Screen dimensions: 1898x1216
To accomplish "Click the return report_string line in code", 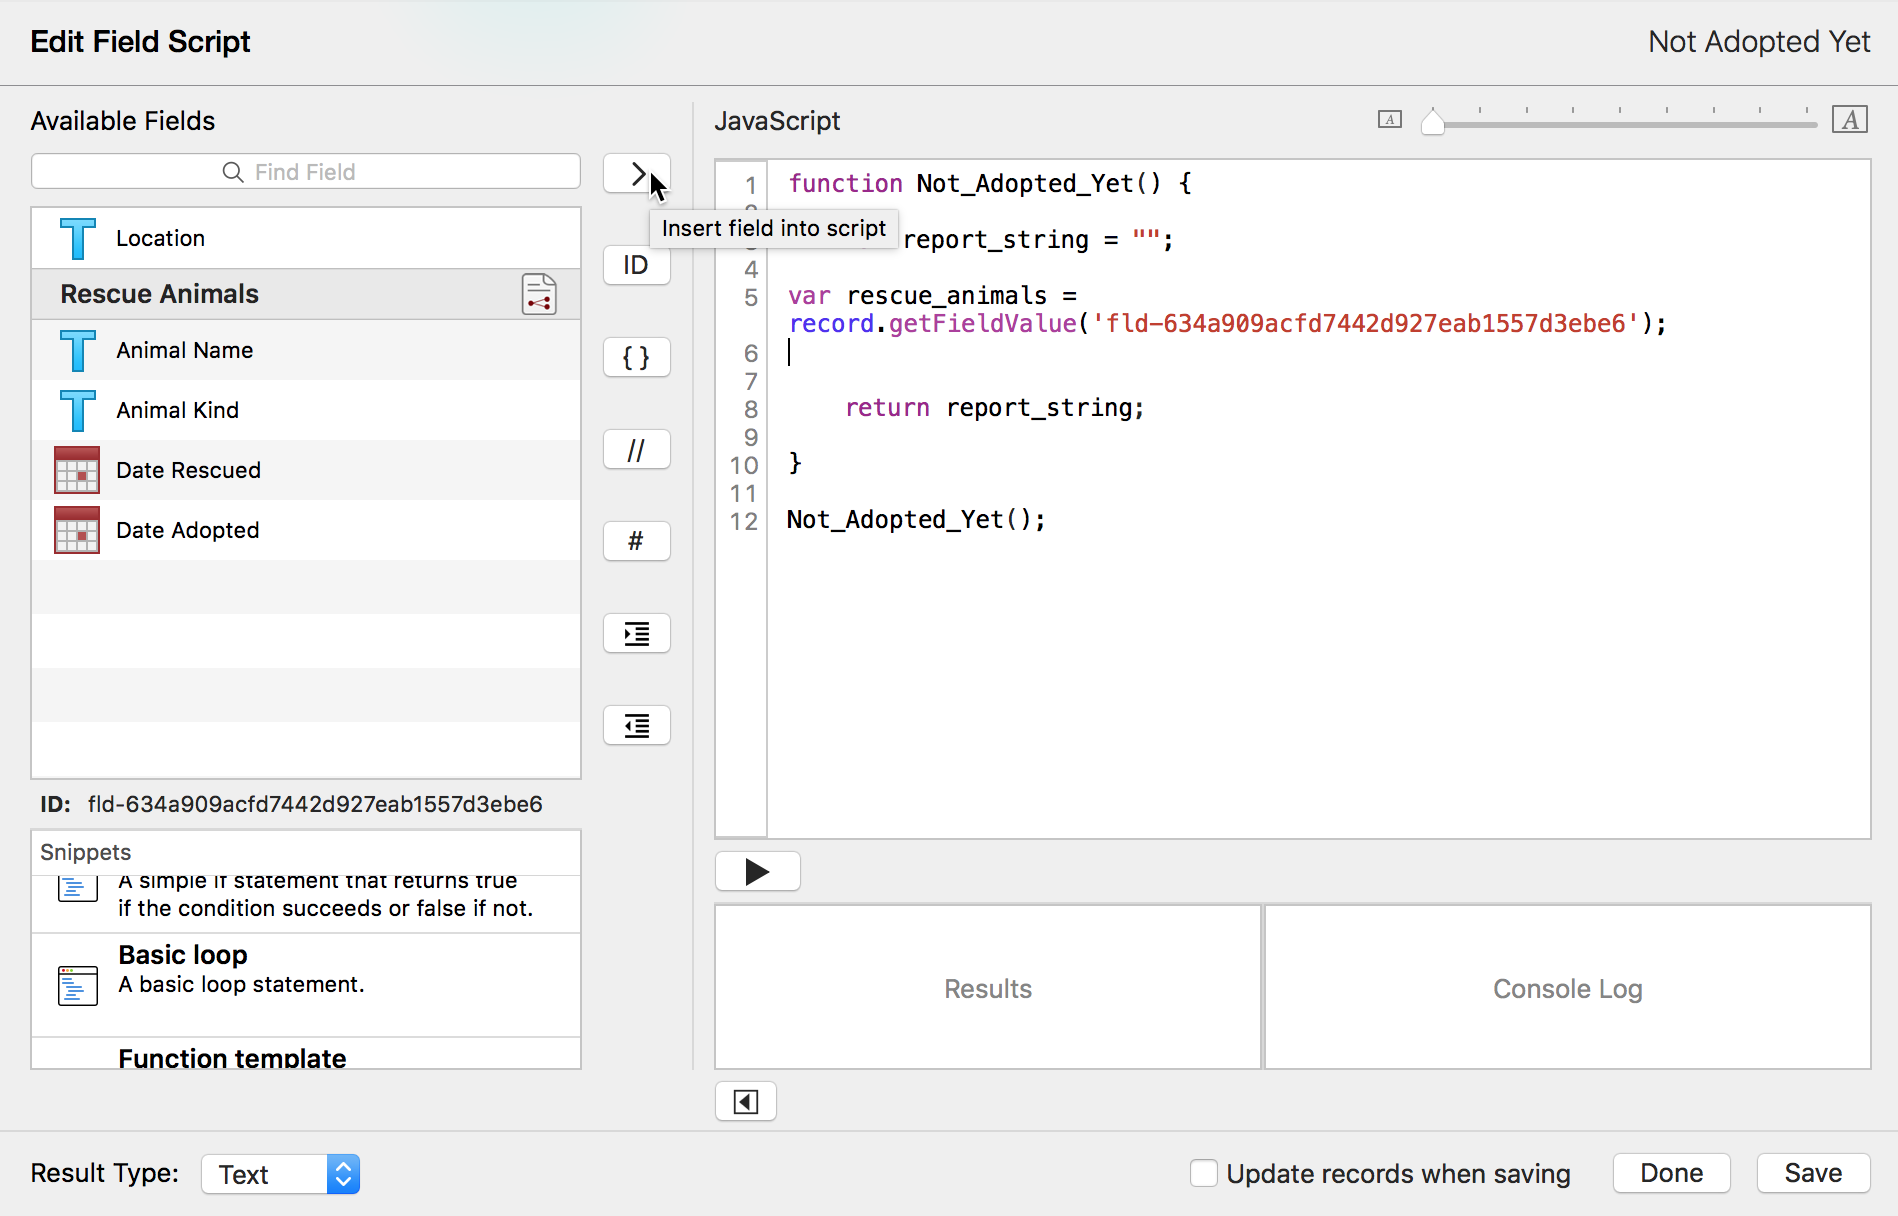I will tap(995, 407).
